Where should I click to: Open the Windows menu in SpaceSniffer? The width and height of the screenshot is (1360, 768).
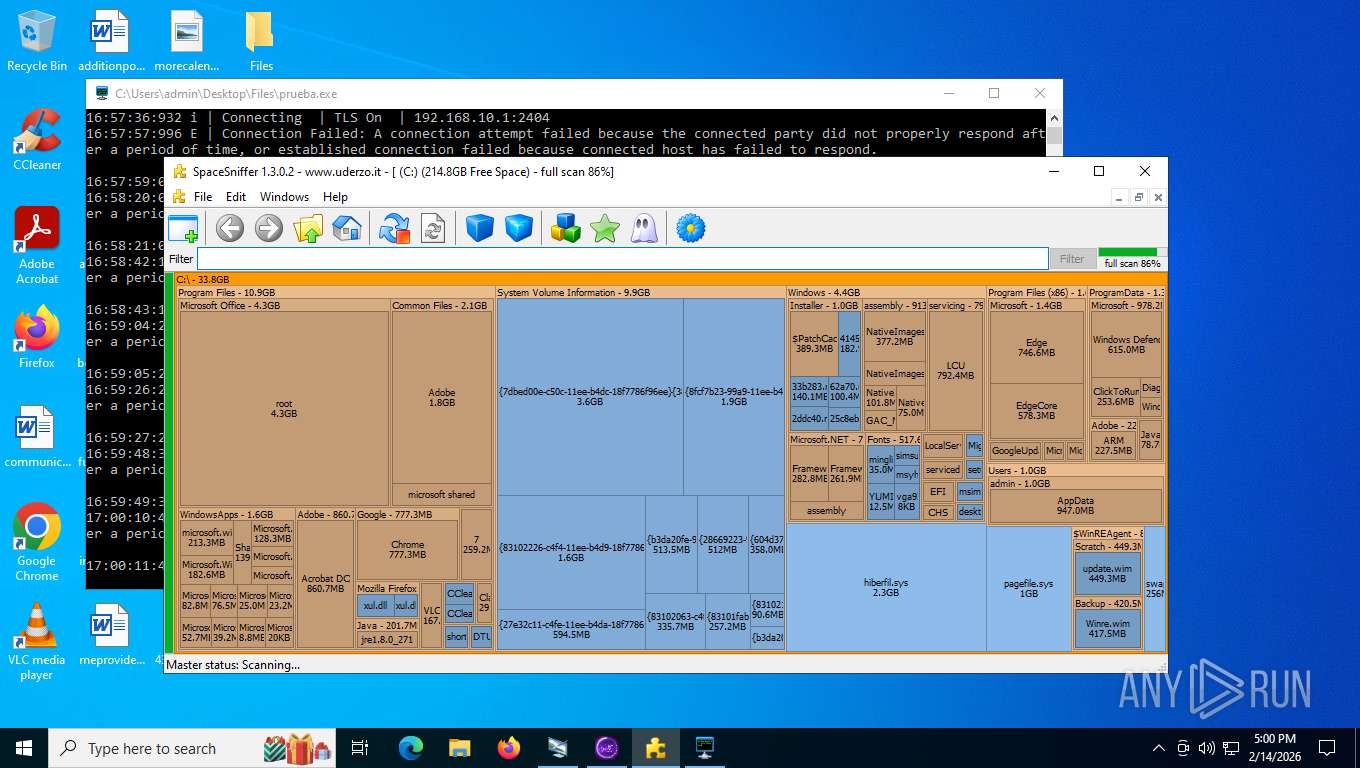pyautogui.click(x=285, y=197)
